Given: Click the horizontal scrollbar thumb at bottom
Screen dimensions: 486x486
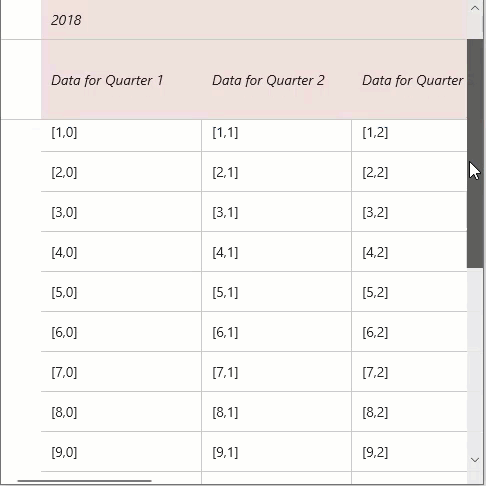Looking at the screenshot, I should click(x=84, y=481).
